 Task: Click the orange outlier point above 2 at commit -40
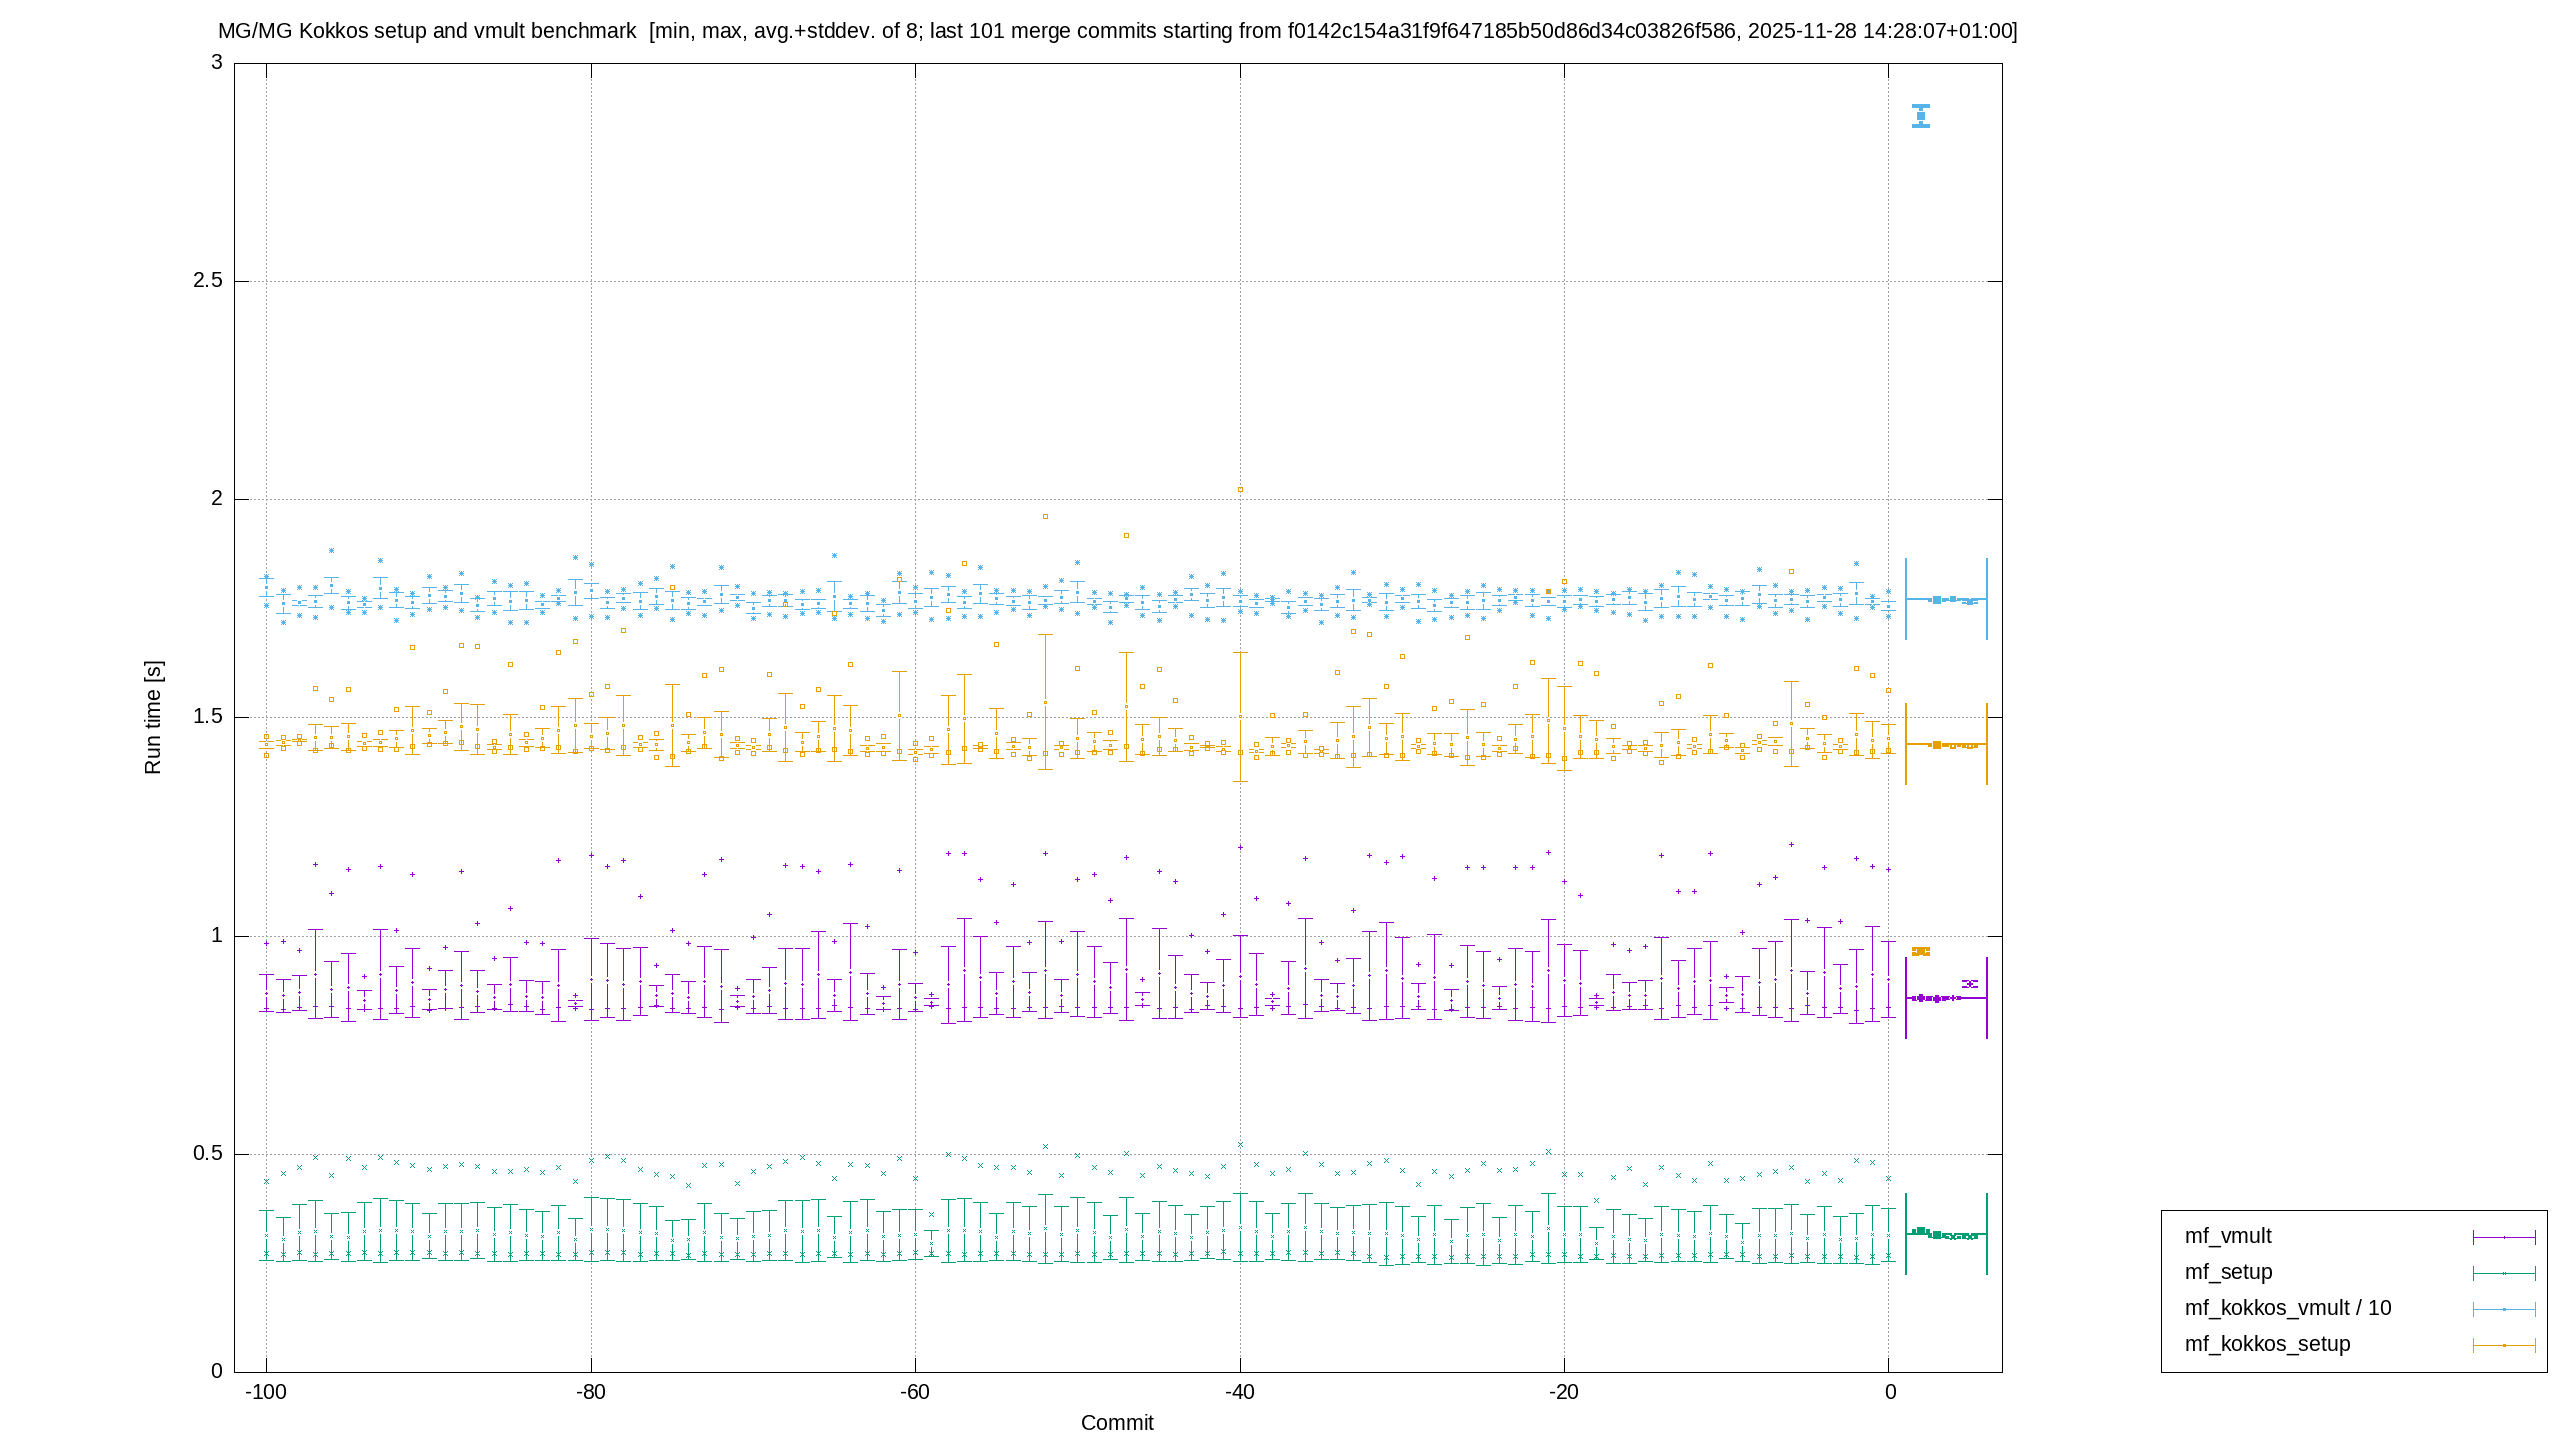tap(1240, 490)
